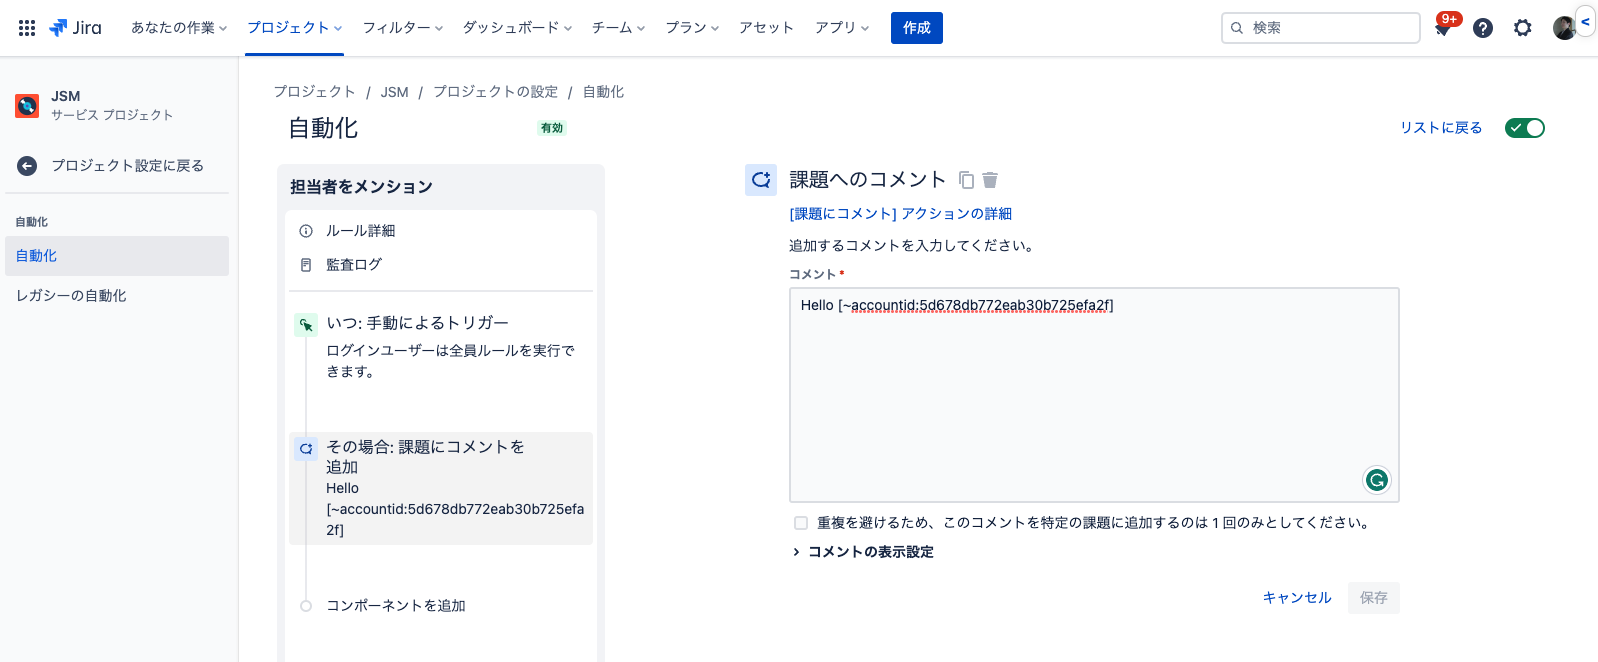Open the settings gear icon
This screenshot has width=1598, height=662.
(x=1523, y=28)
